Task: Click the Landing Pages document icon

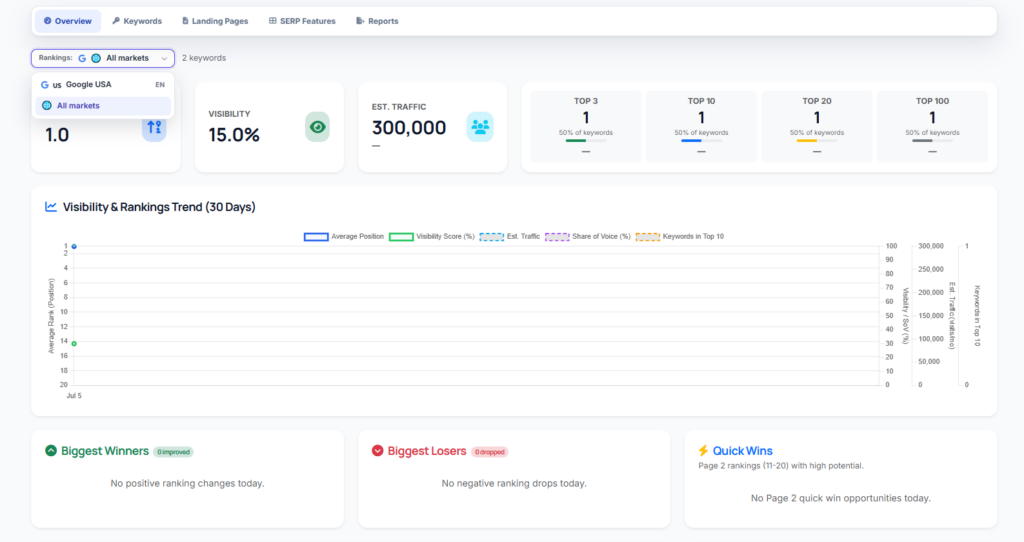Action: (185, 21)
